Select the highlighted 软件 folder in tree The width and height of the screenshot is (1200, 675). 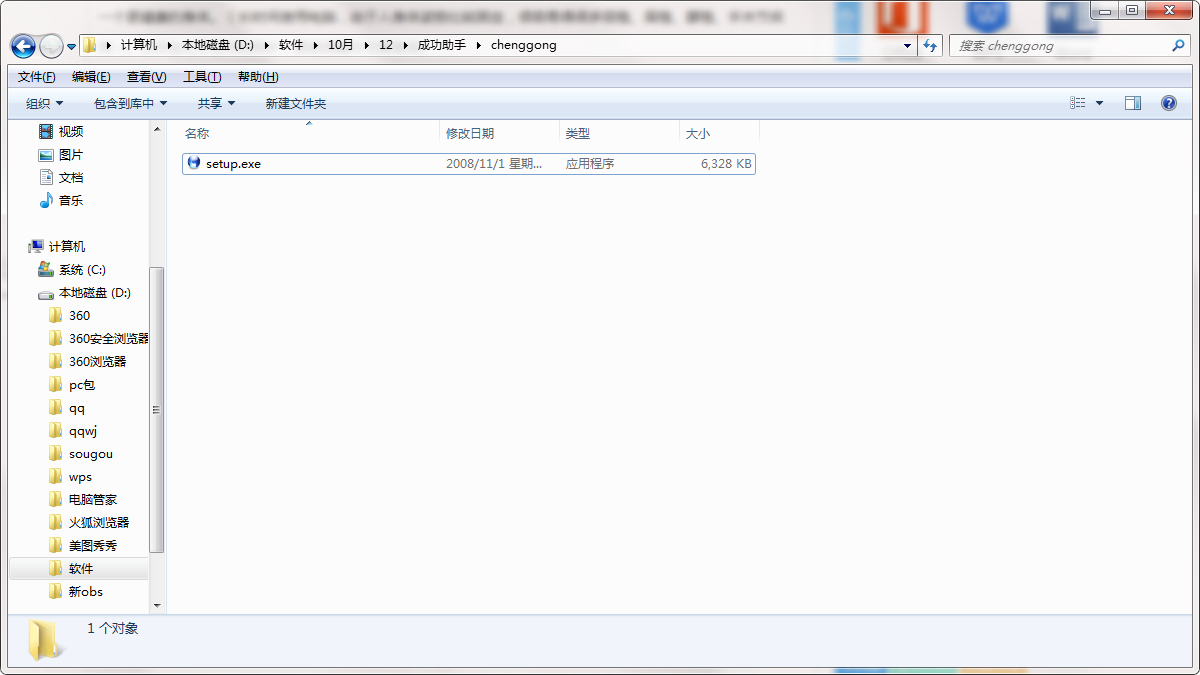(81, 568)
